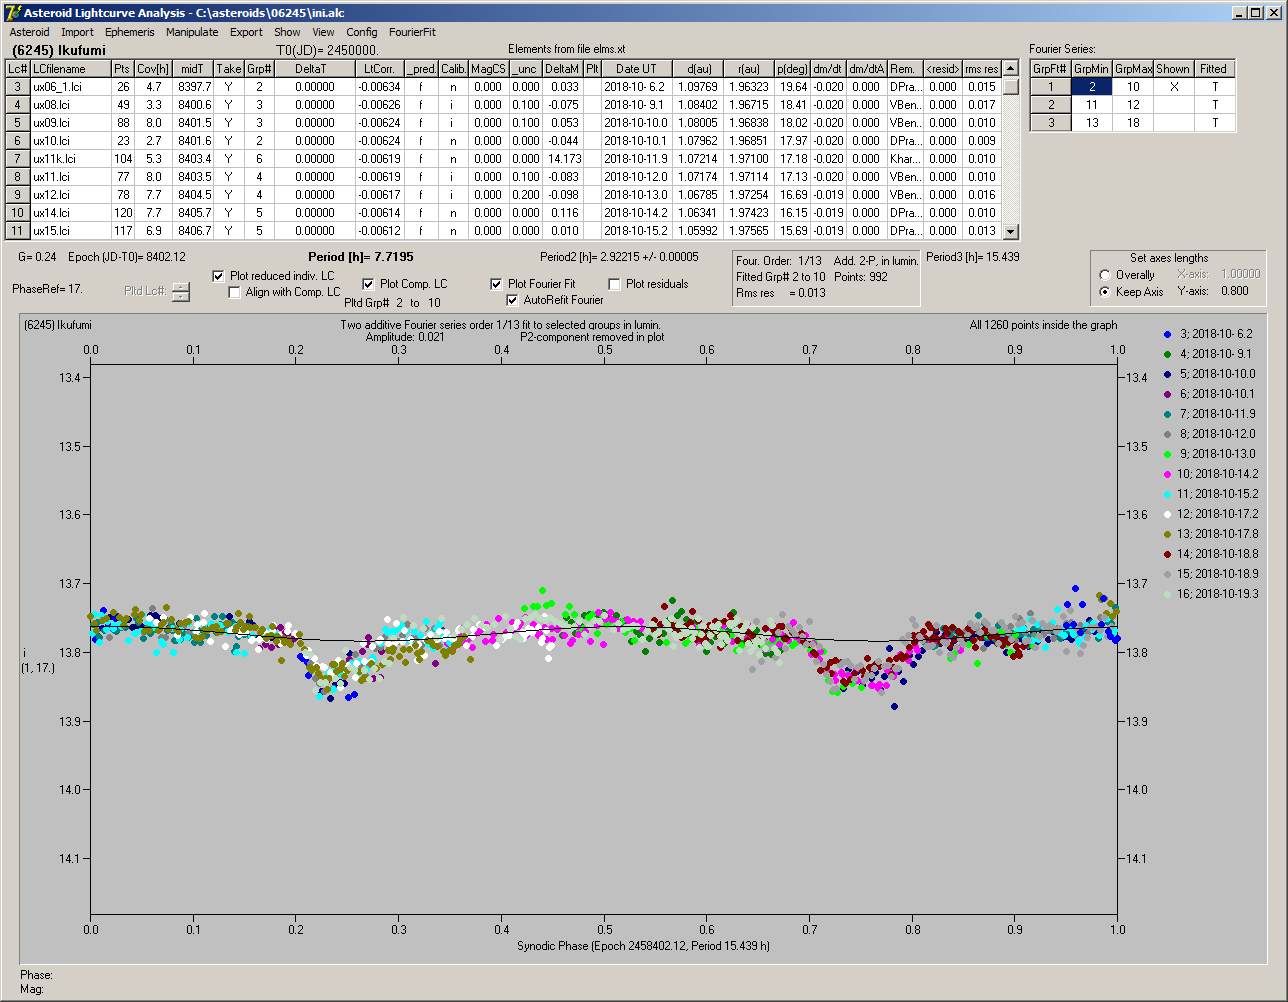This screenshot has width=1288, height=1002.
Task: Click legend entry 16; 2018-10-19.3
Action: click(x=1211, y=594)
